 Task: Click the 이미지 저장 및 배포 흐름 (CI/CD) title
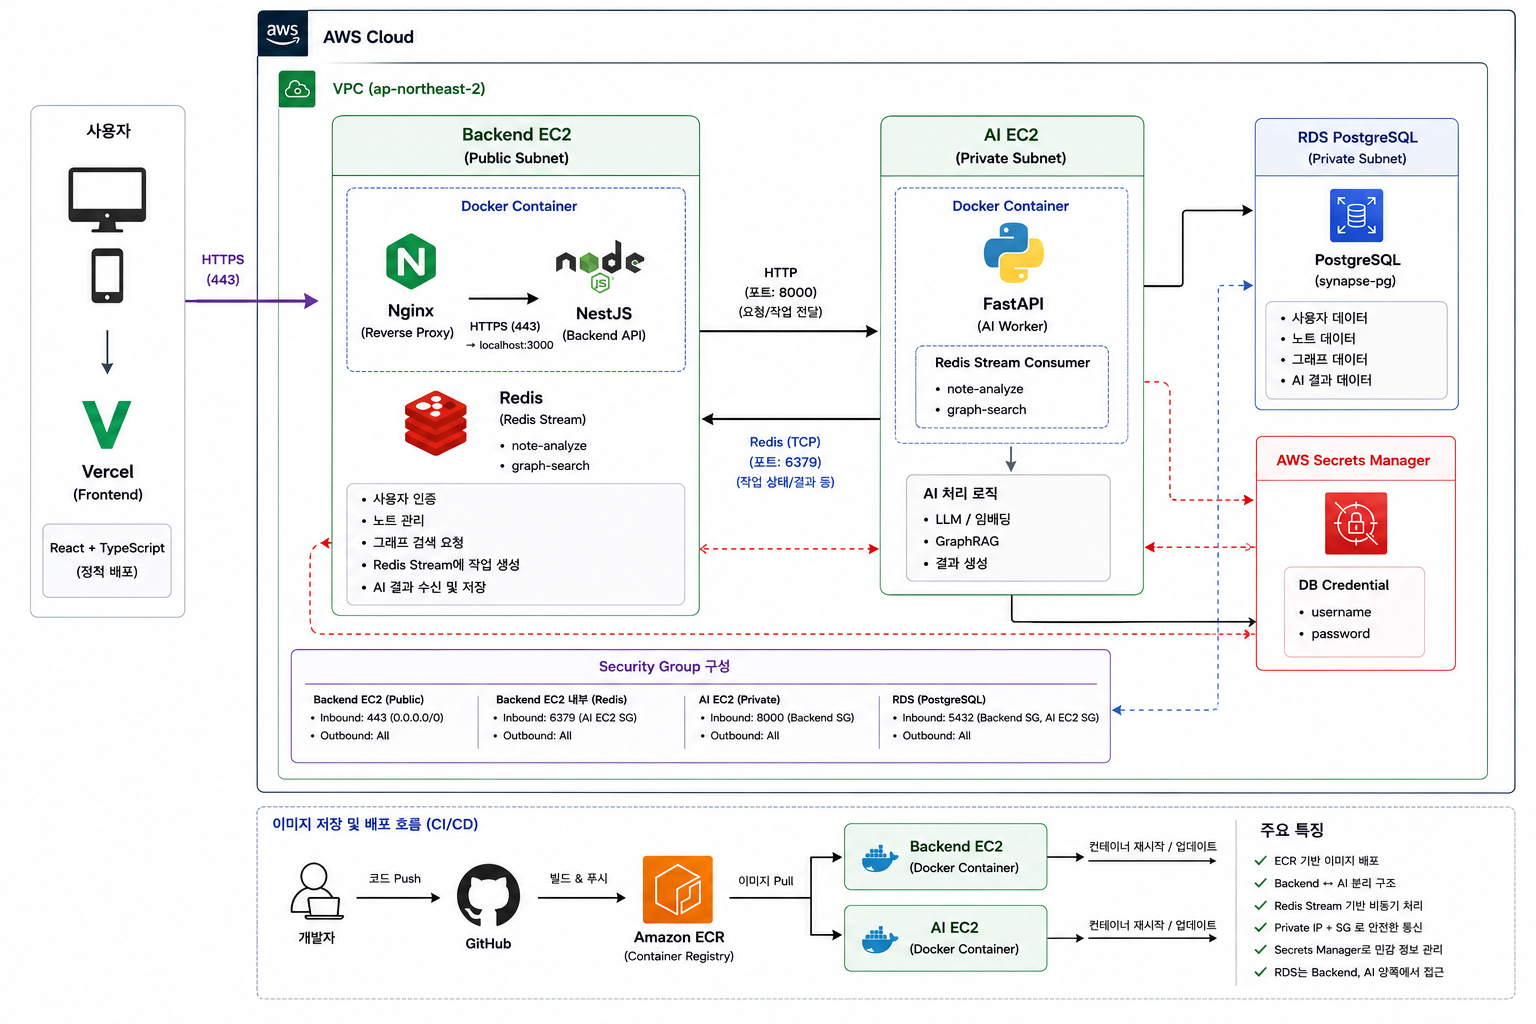(x=375, y=824)
